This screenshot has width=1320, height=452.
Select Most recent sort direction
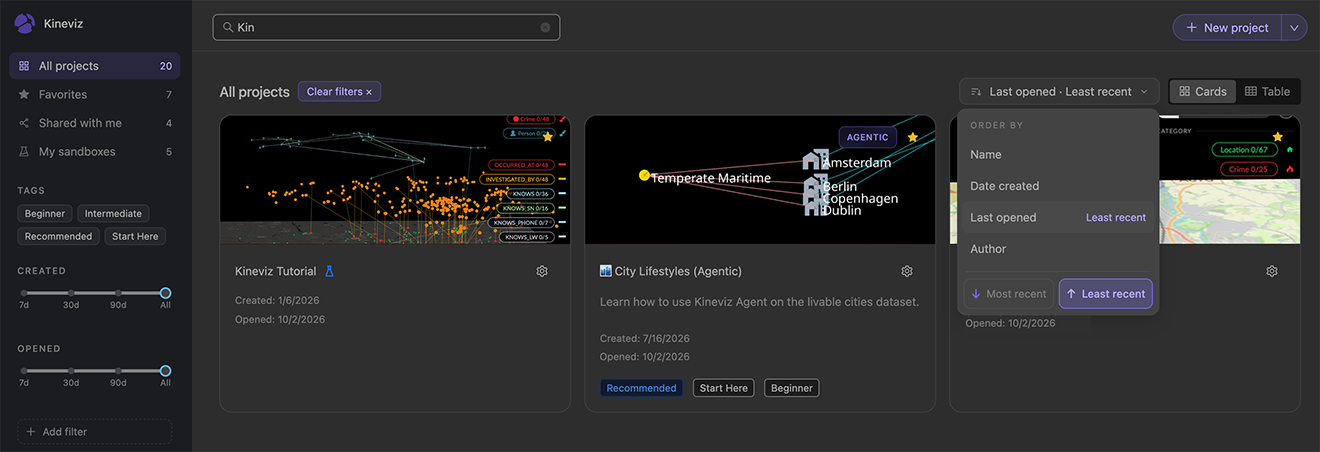[x=1009, y=294]
